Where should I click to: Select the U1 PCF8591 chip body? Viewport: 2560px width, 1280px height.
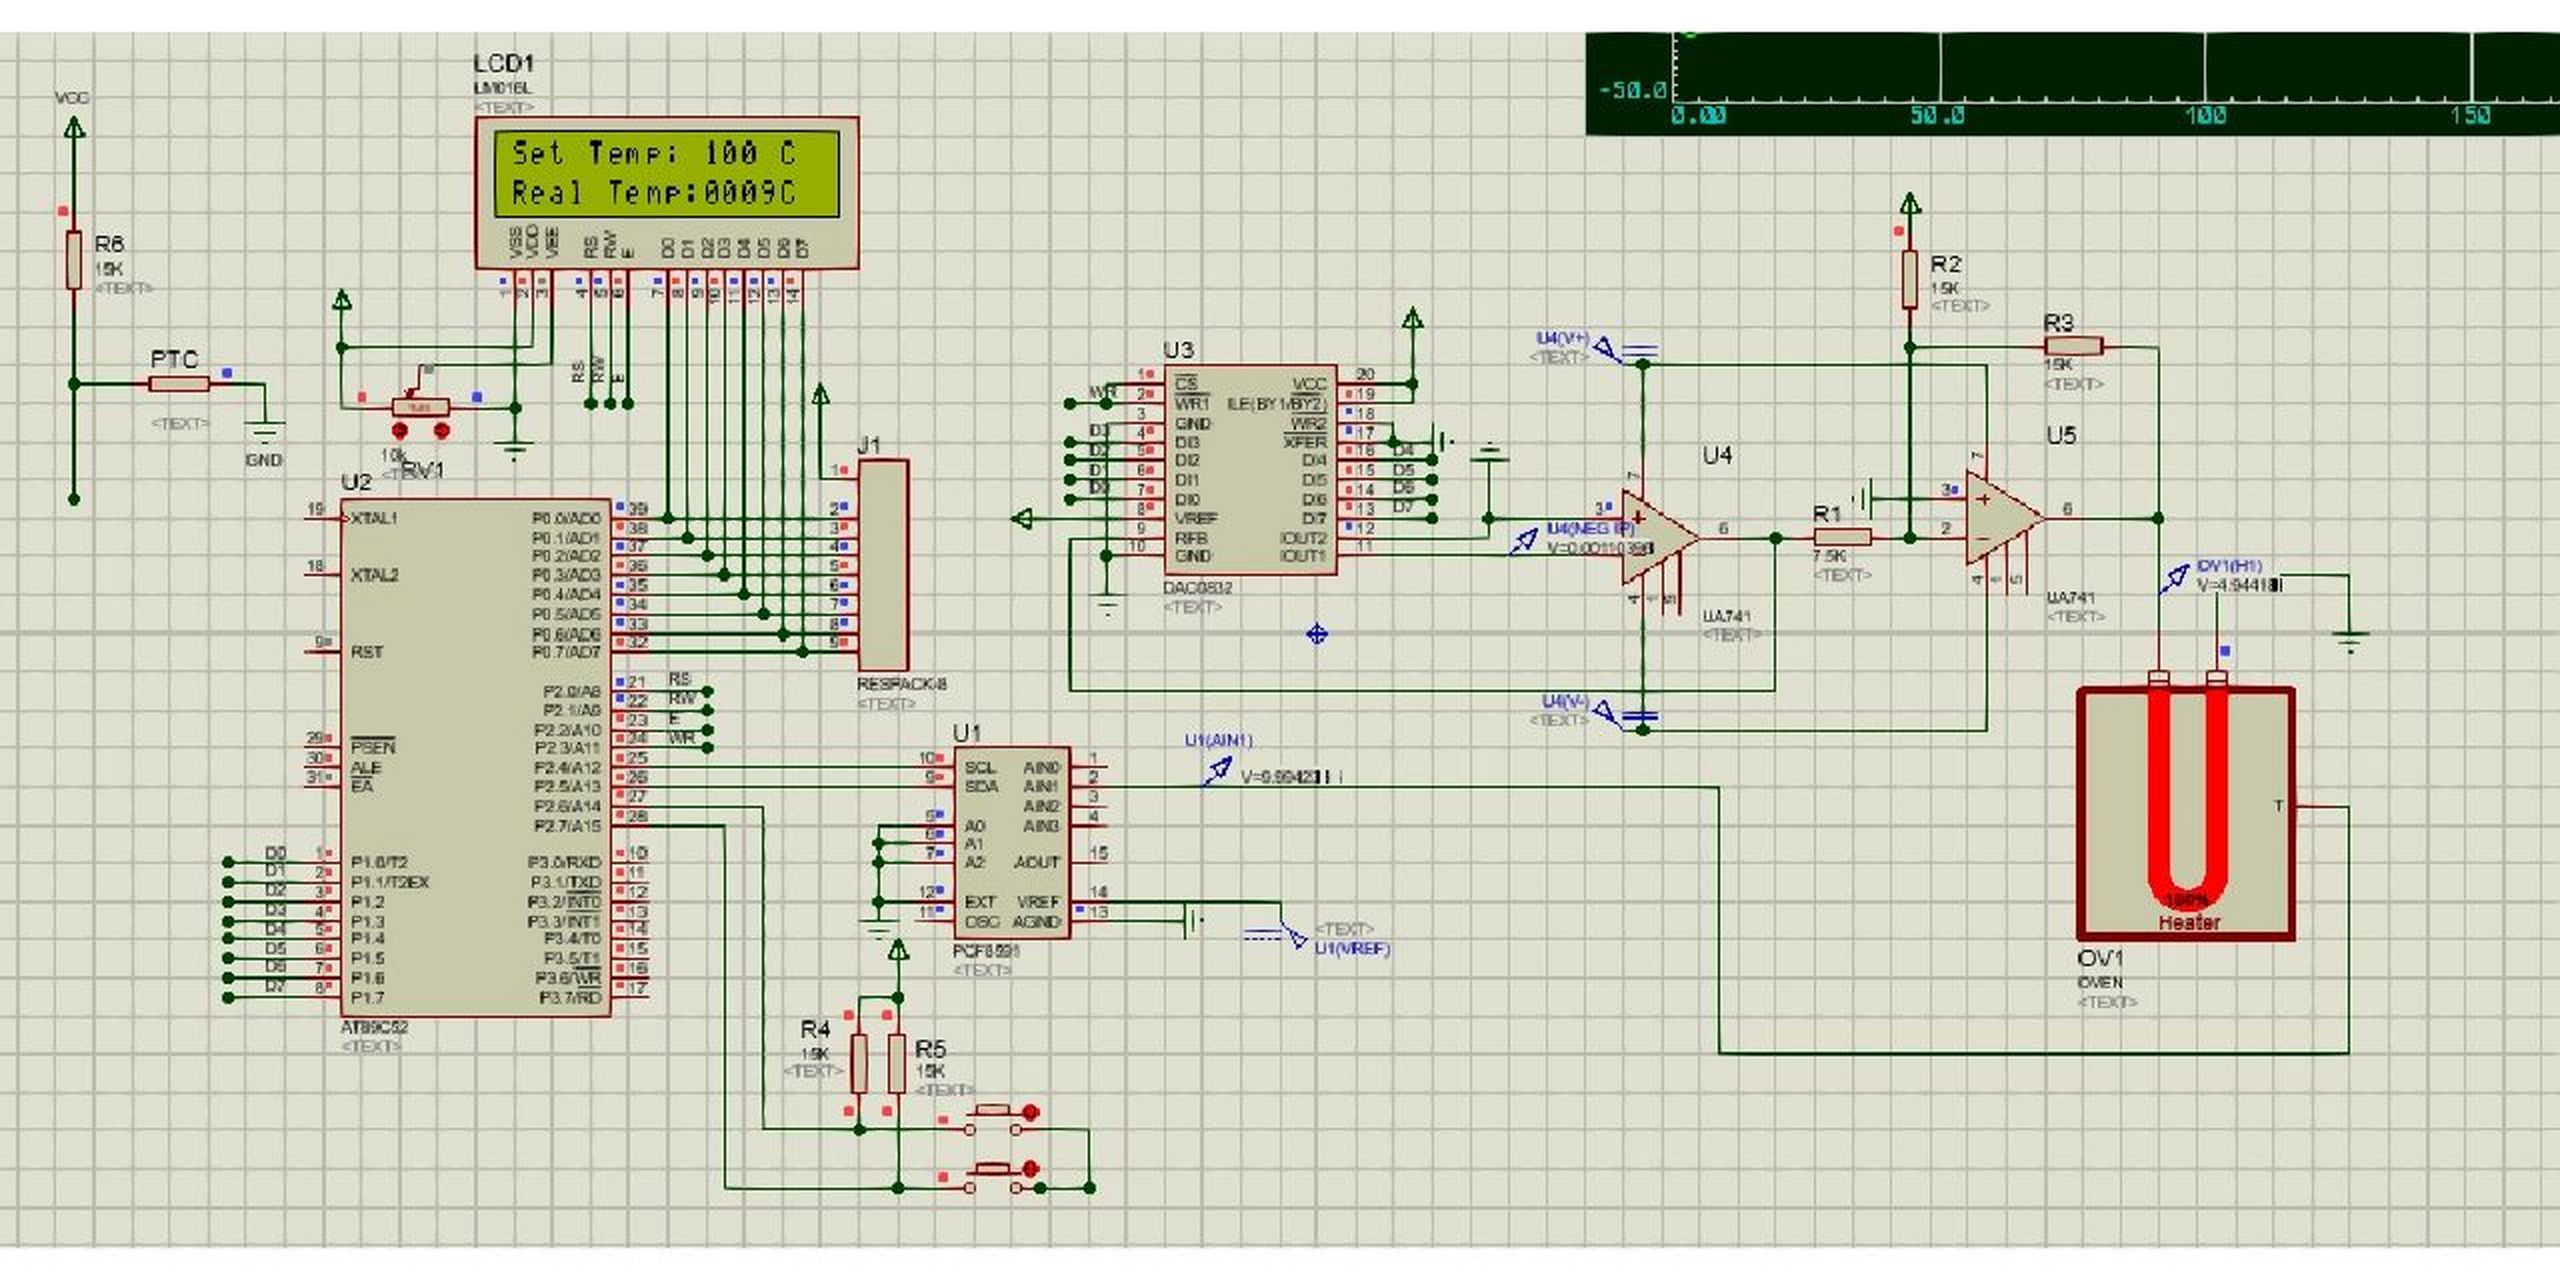tap(1012, 843)
